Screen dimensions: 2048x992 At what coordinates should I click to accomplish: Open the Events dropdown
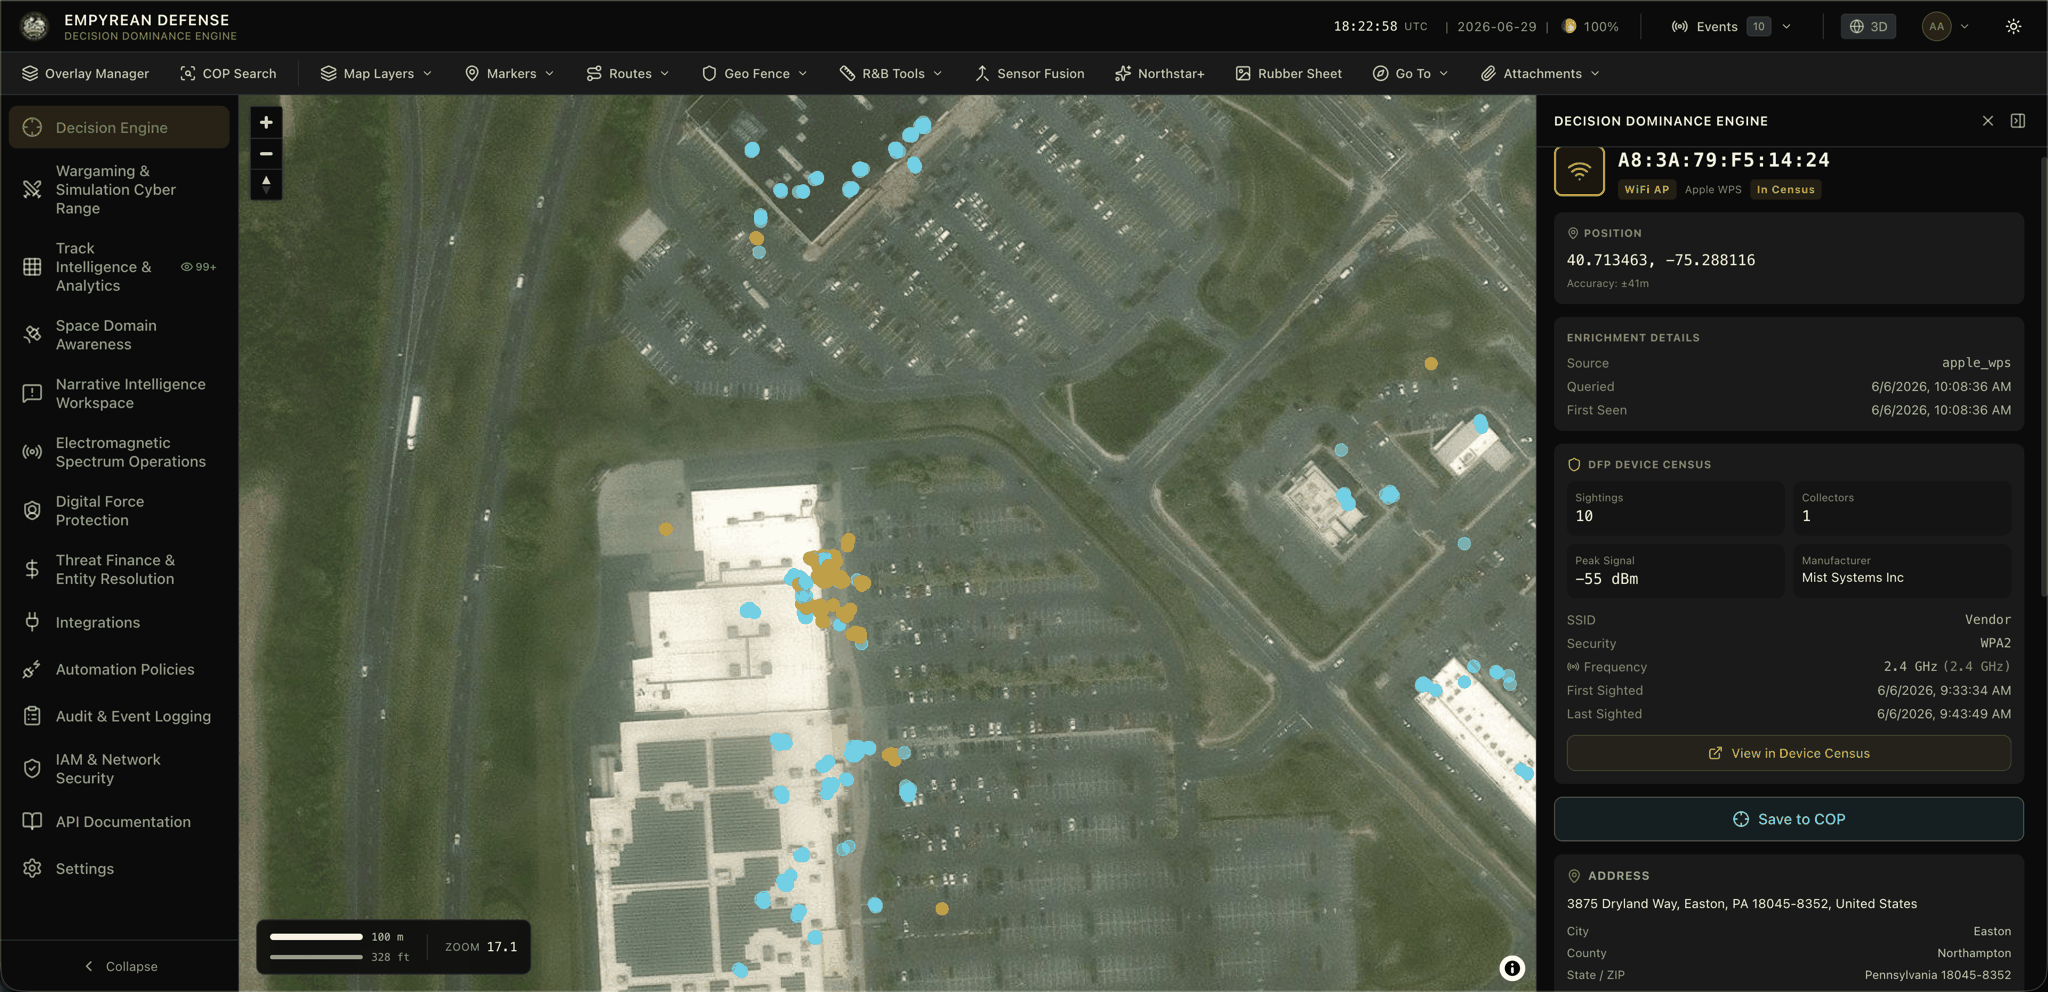[1731, 26]
